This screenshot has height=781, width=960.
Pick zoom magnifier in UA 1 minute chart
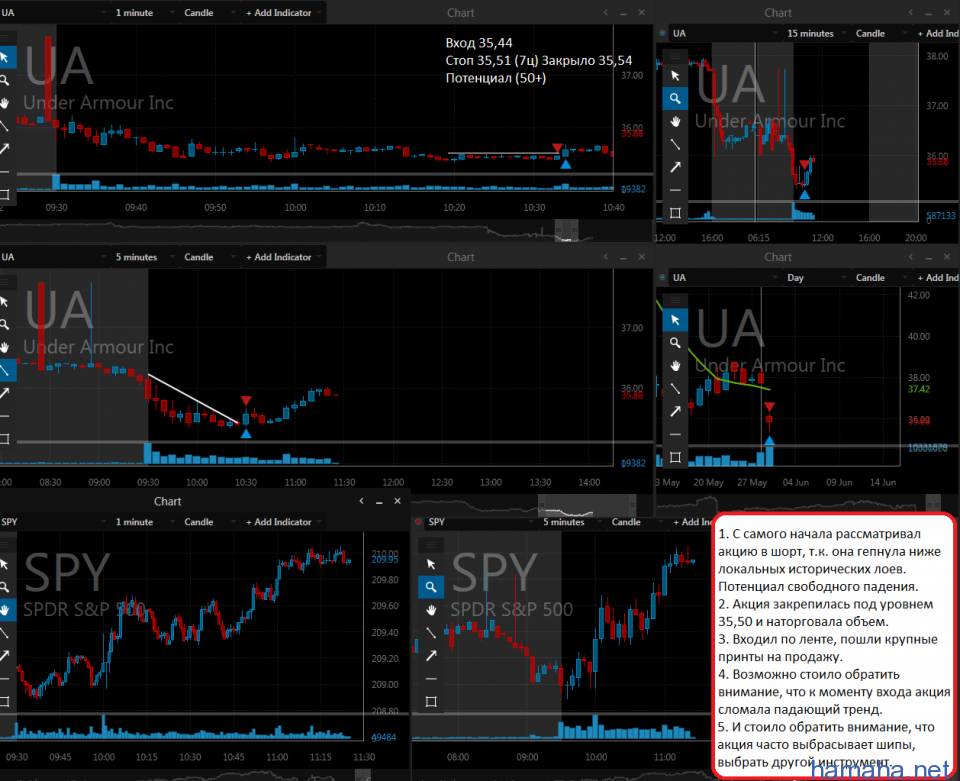(4, 80)
